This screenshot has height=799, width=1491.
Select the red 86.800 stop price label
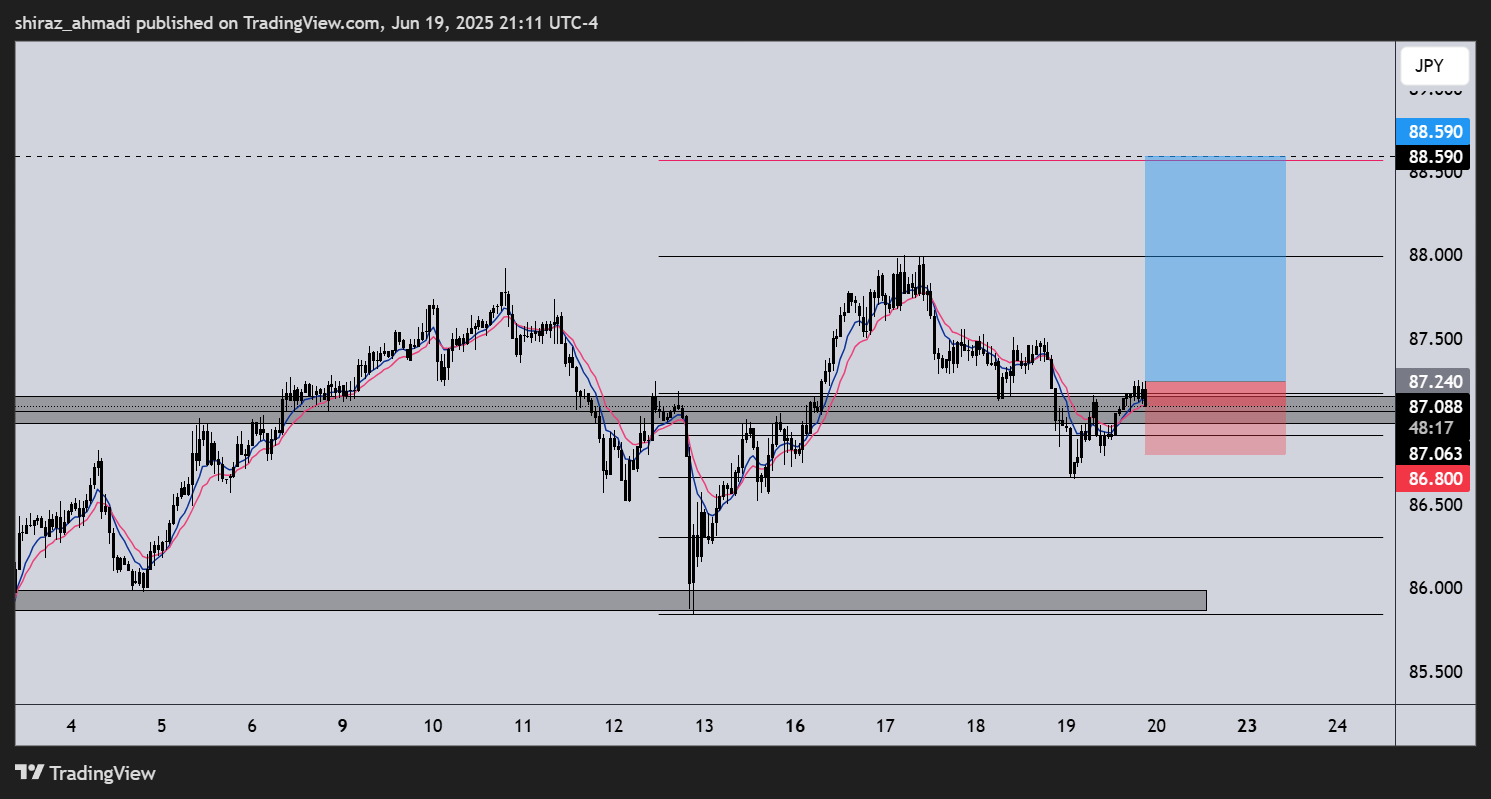1435,479
